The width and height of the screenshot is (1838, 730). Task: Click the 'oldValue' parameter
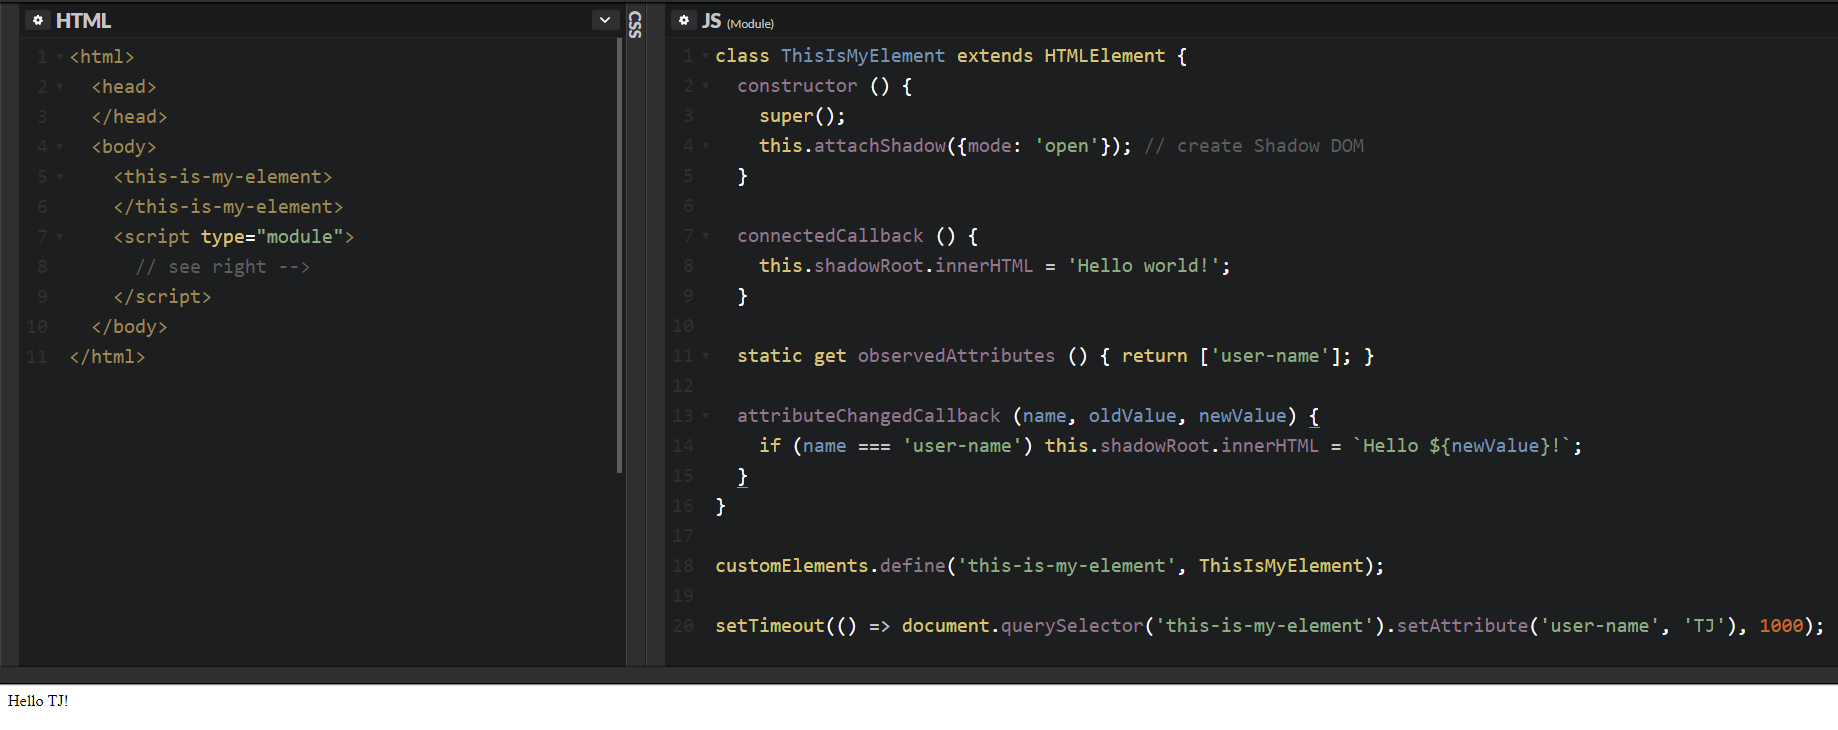click(x=1132, y=416)
